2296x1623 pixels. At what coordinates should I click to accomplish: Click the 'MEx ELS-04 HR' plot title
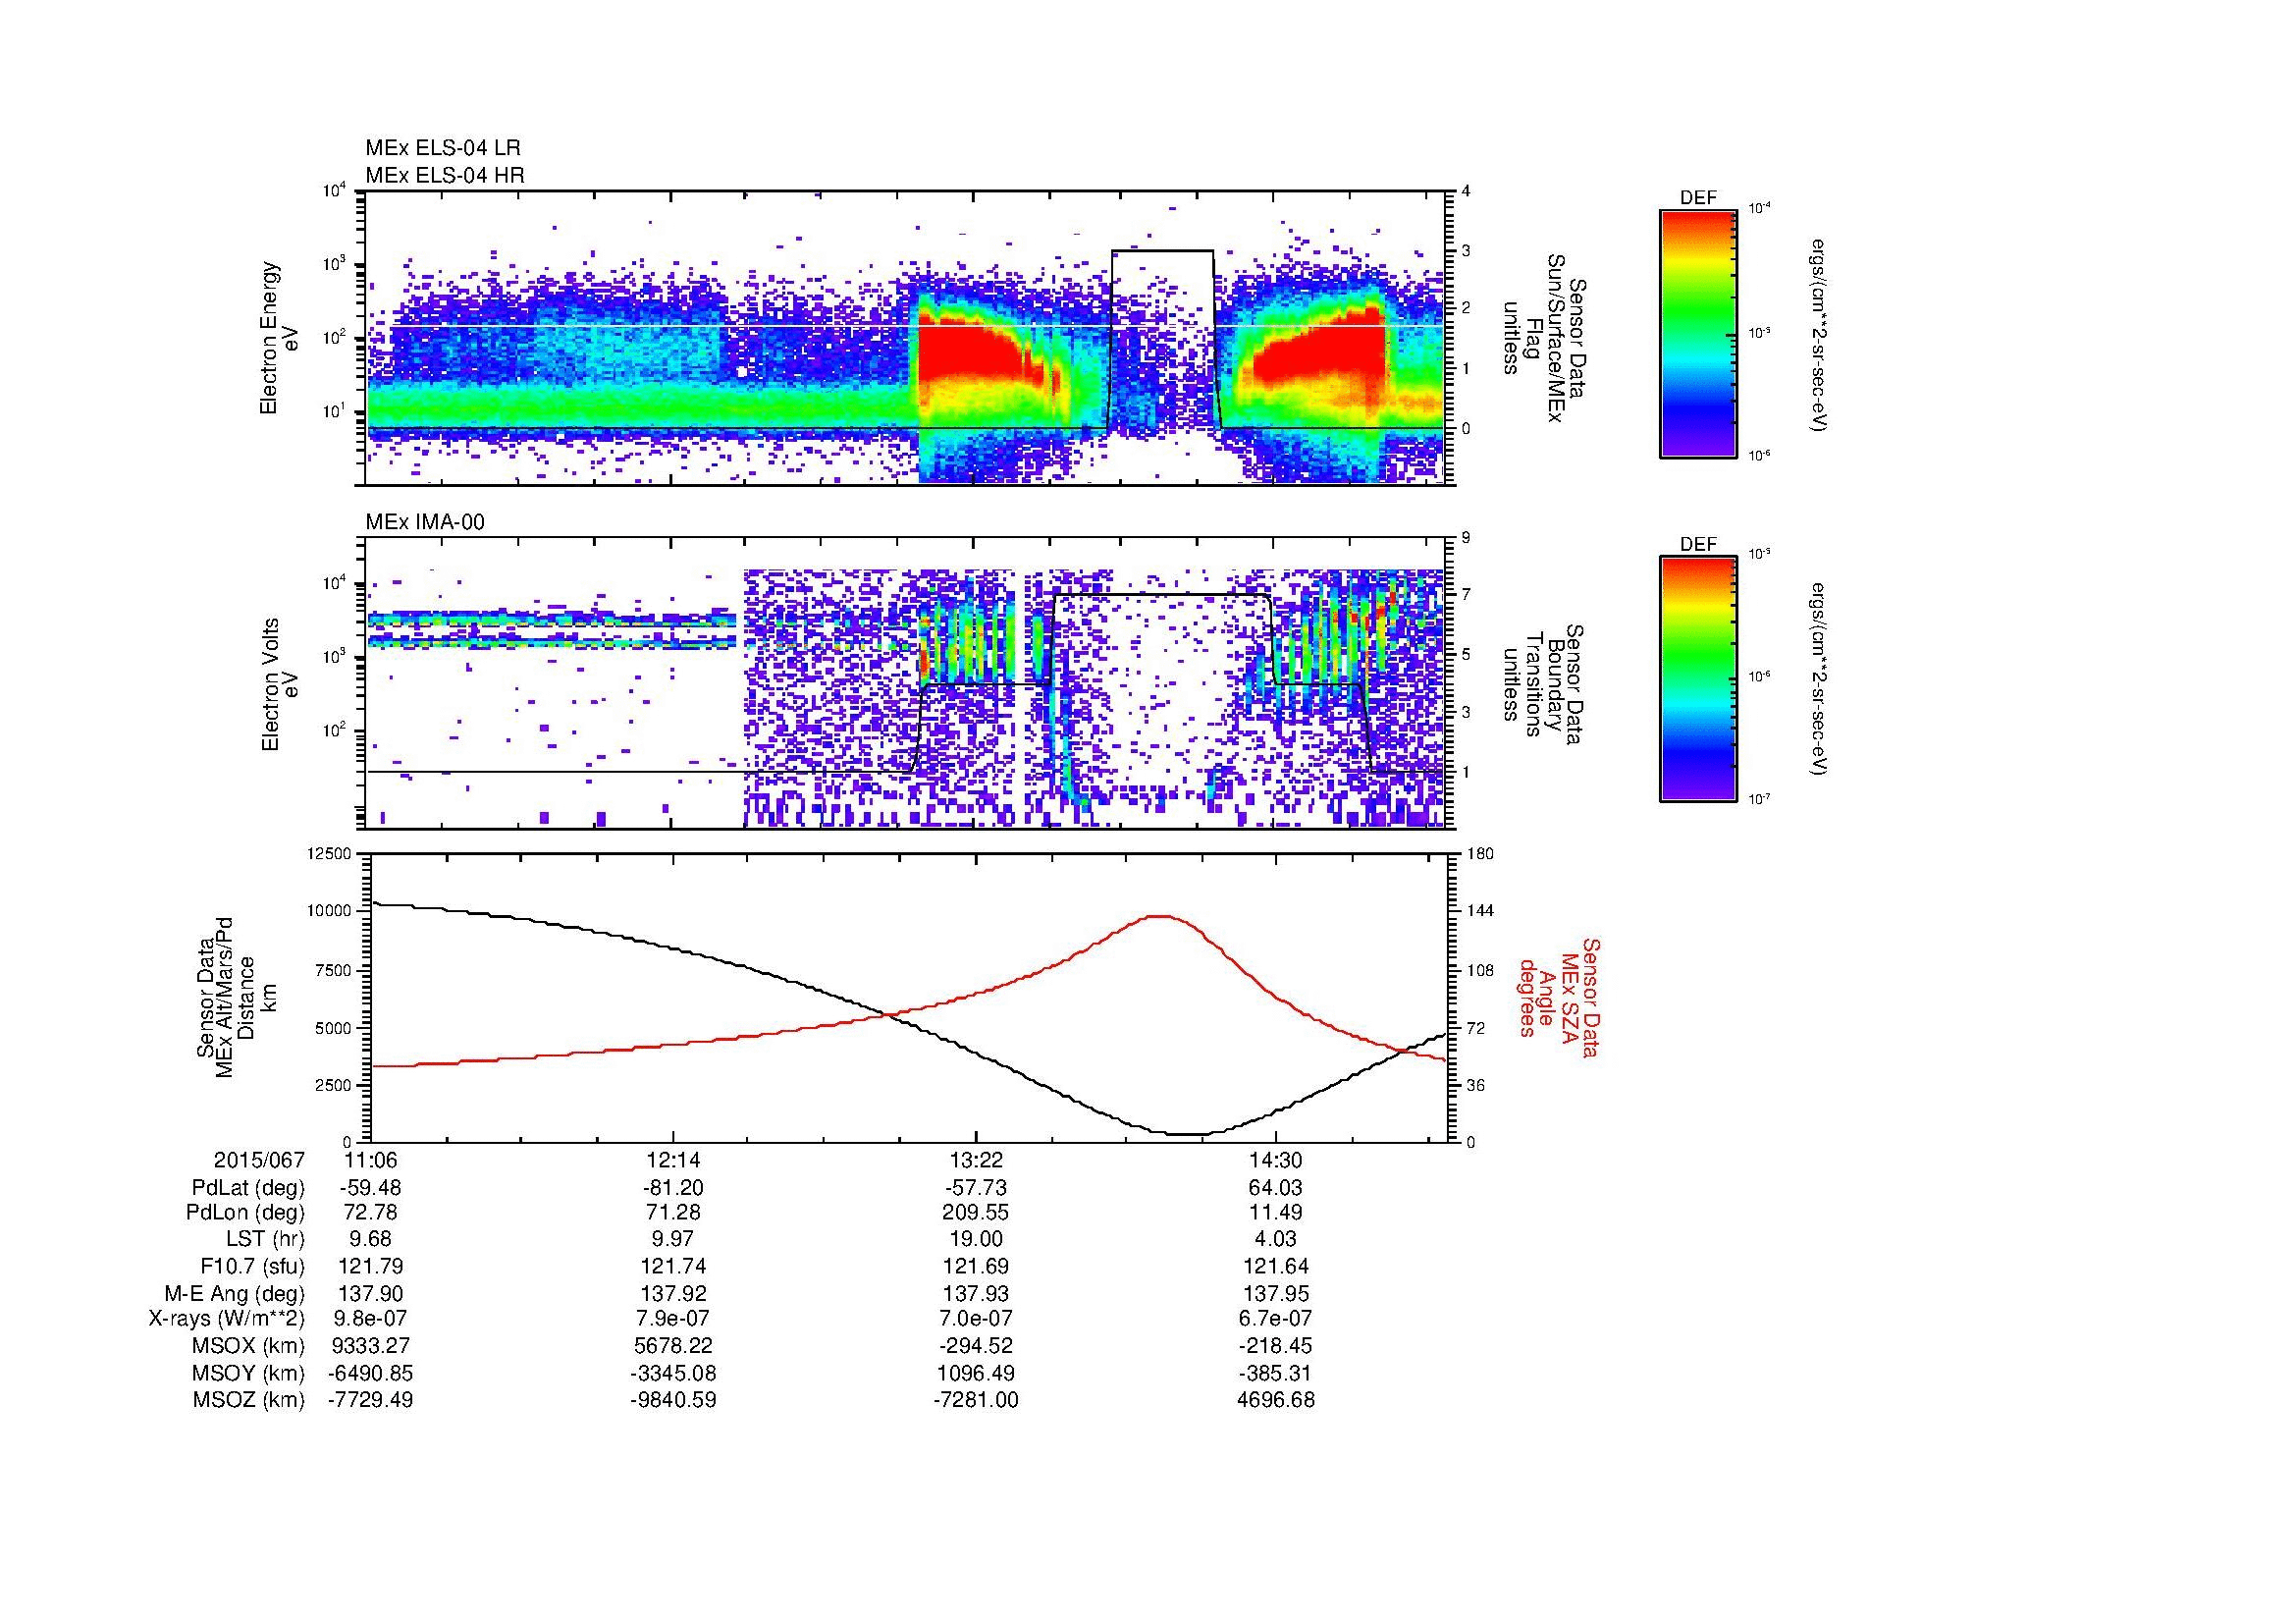pyautogui.click(x=445, y=176)
